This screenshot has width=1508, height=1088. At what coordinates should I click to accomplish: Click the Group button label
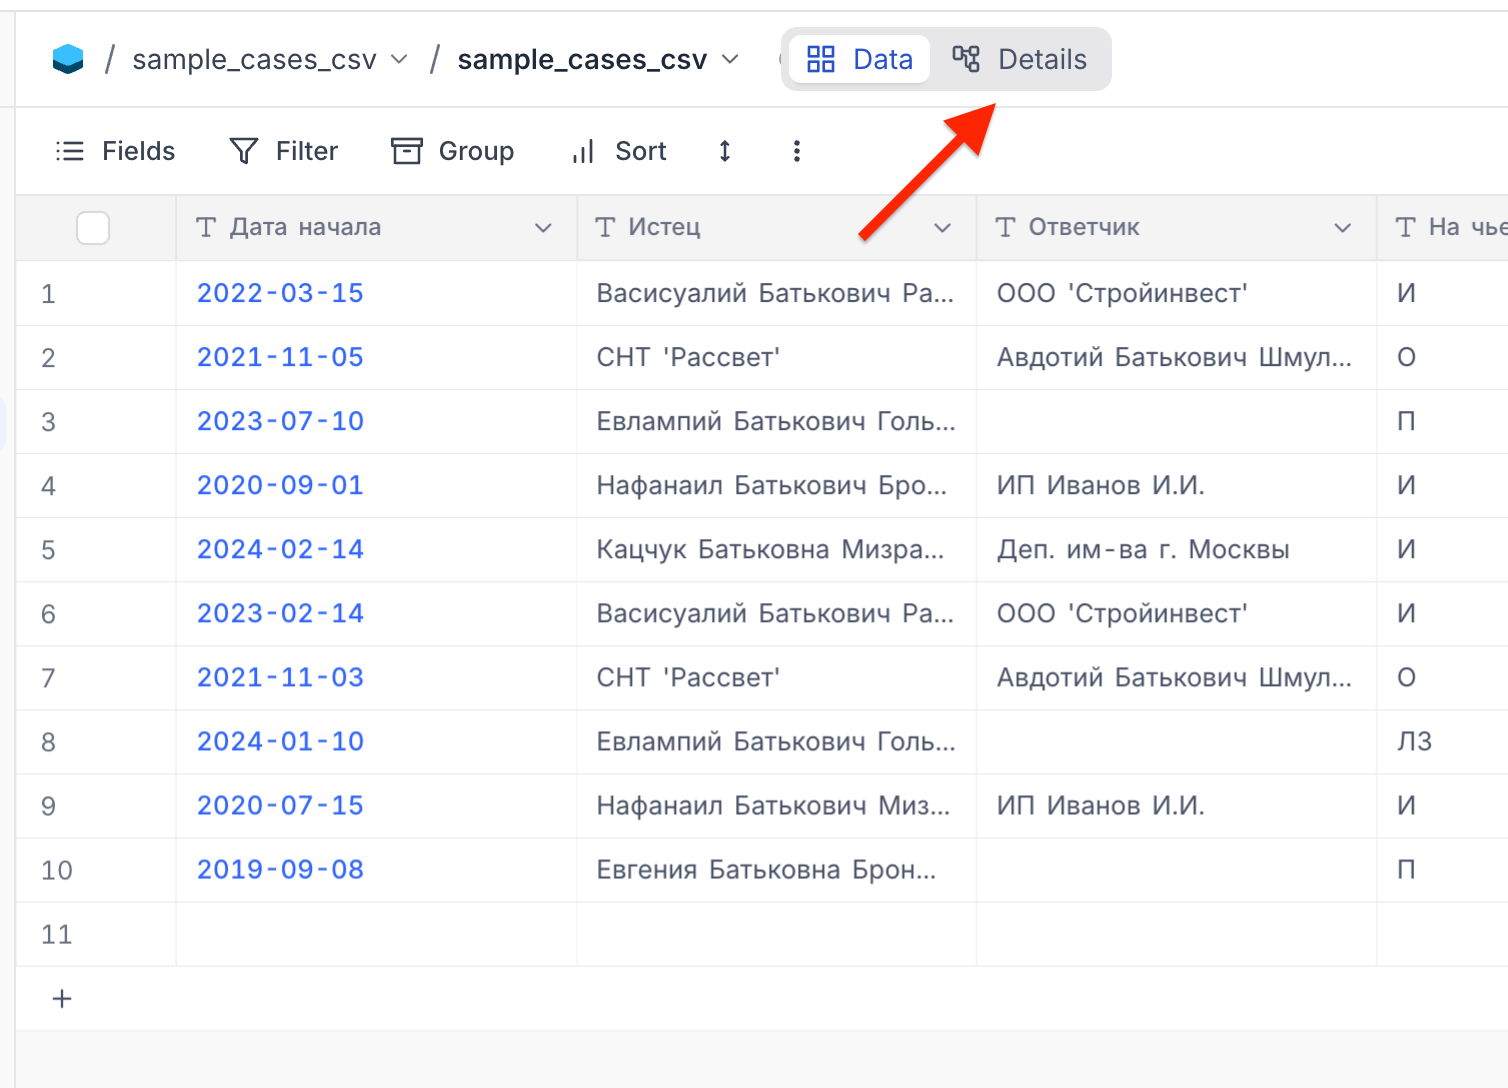click(x=476, y=151)
